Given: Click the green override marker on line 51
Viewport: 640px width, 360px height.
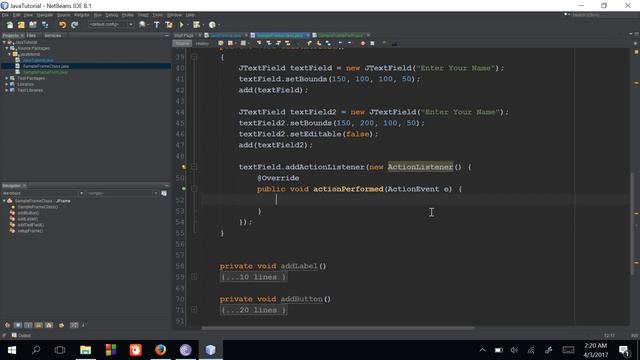Looking at the screenshot, I should coord(184,189).
